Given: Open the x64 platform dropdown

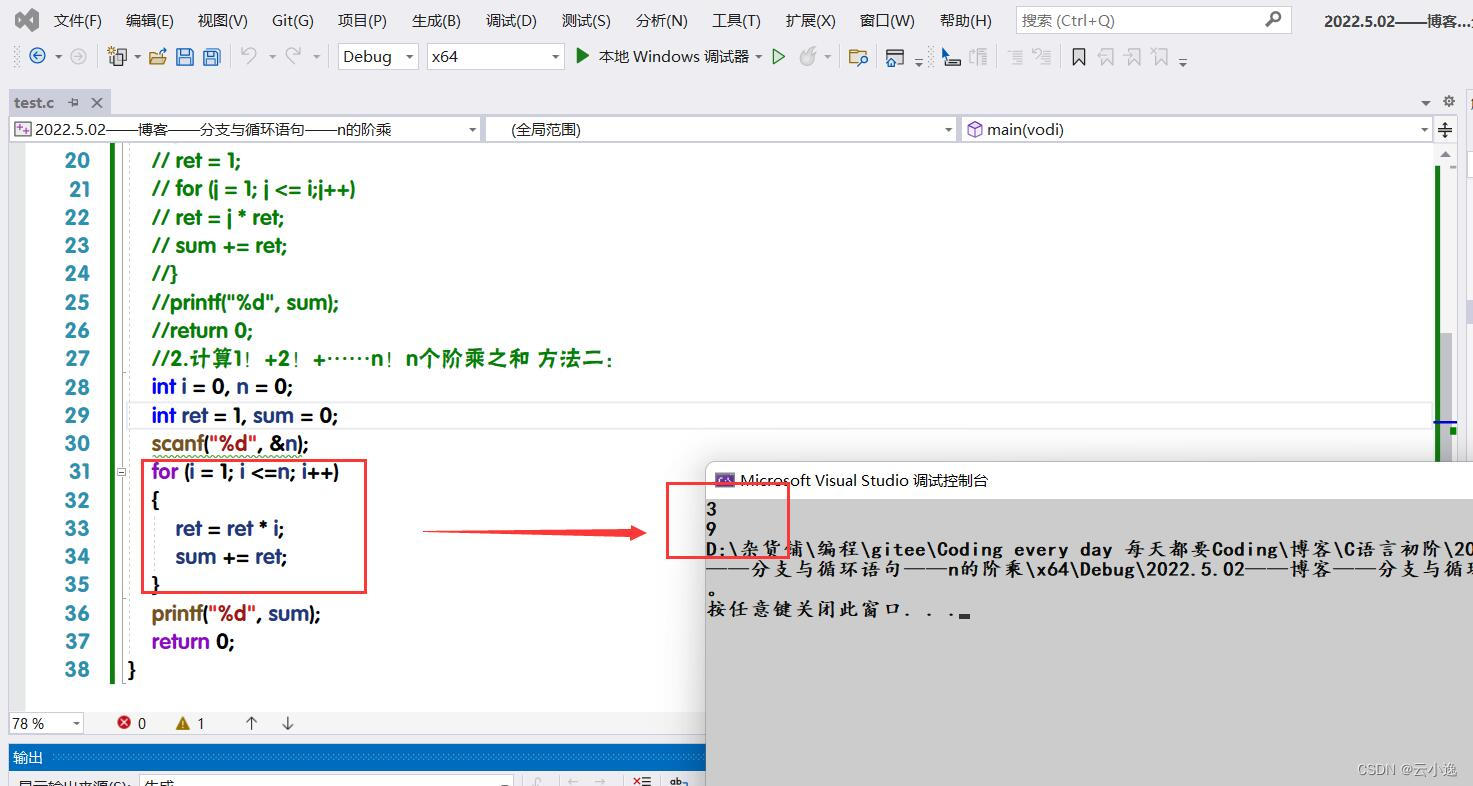Looking at the screenshot, I should (495, 57).
